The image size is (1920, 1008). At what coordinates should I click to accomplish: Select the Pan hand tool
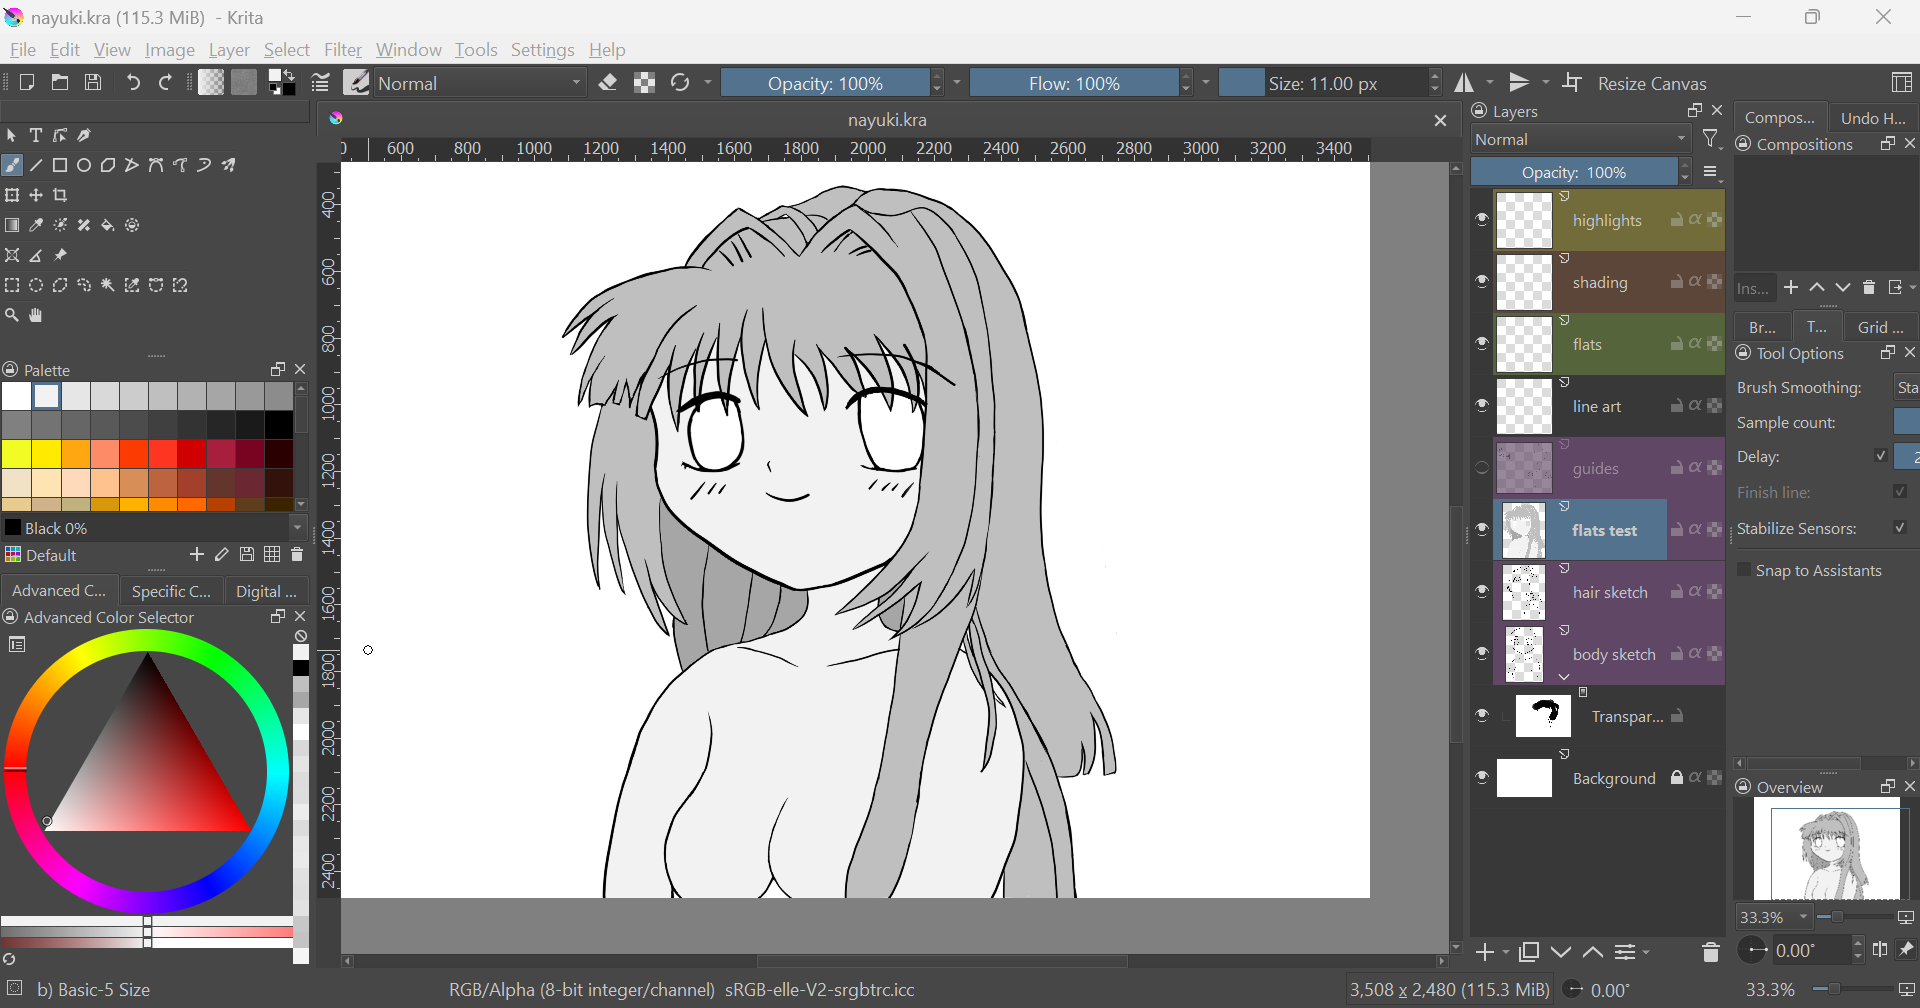click(x=36, y=316)
